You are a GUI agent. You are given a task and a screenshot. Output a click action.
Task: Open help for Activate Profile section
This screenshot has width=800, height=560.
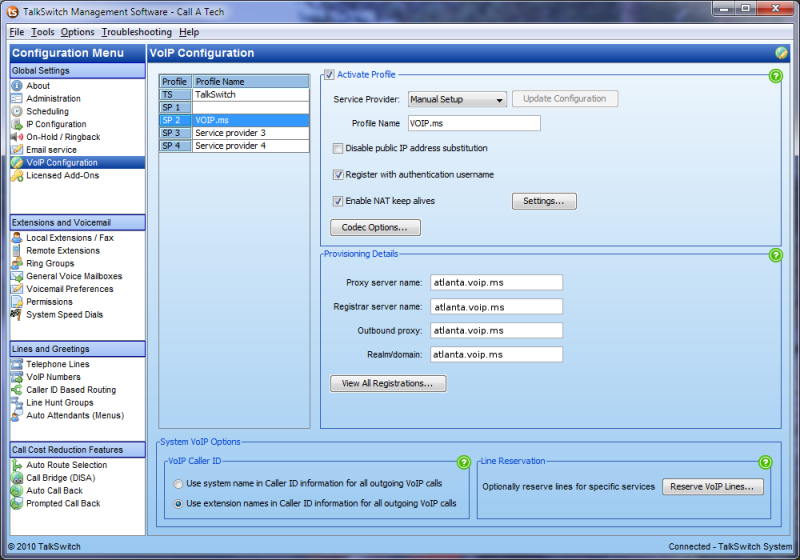tap(776, 76)
